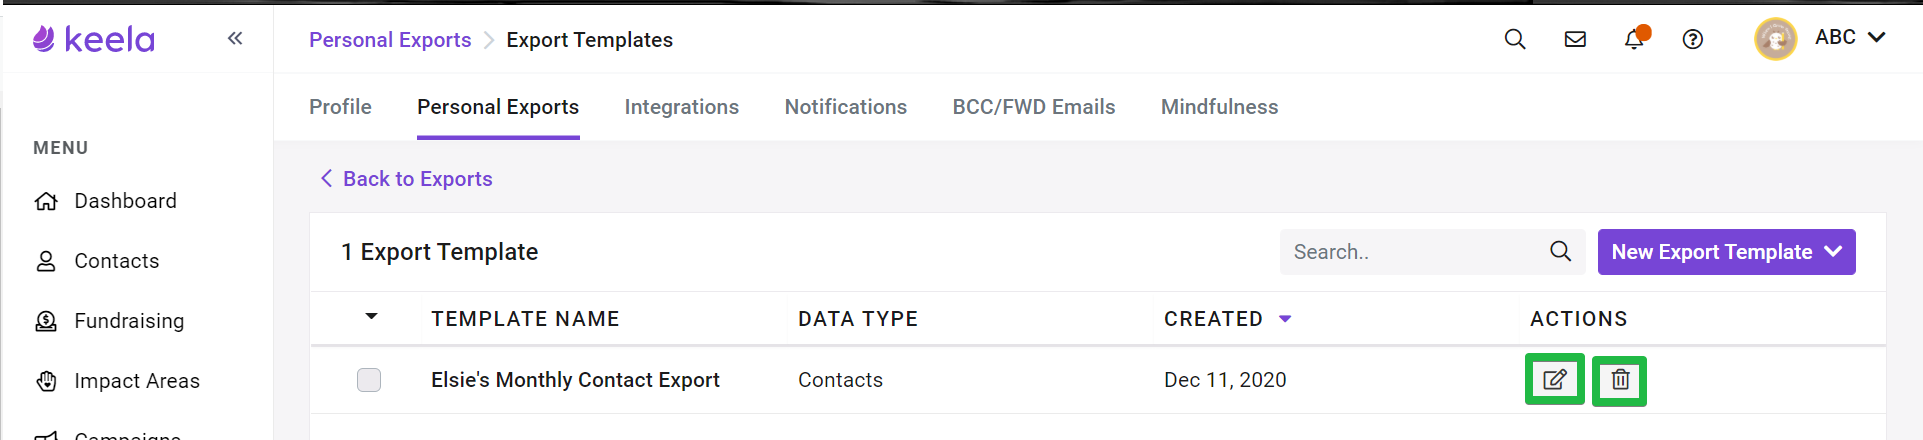
Task: Open the help question mark icon
Action: pos(1693,39)
